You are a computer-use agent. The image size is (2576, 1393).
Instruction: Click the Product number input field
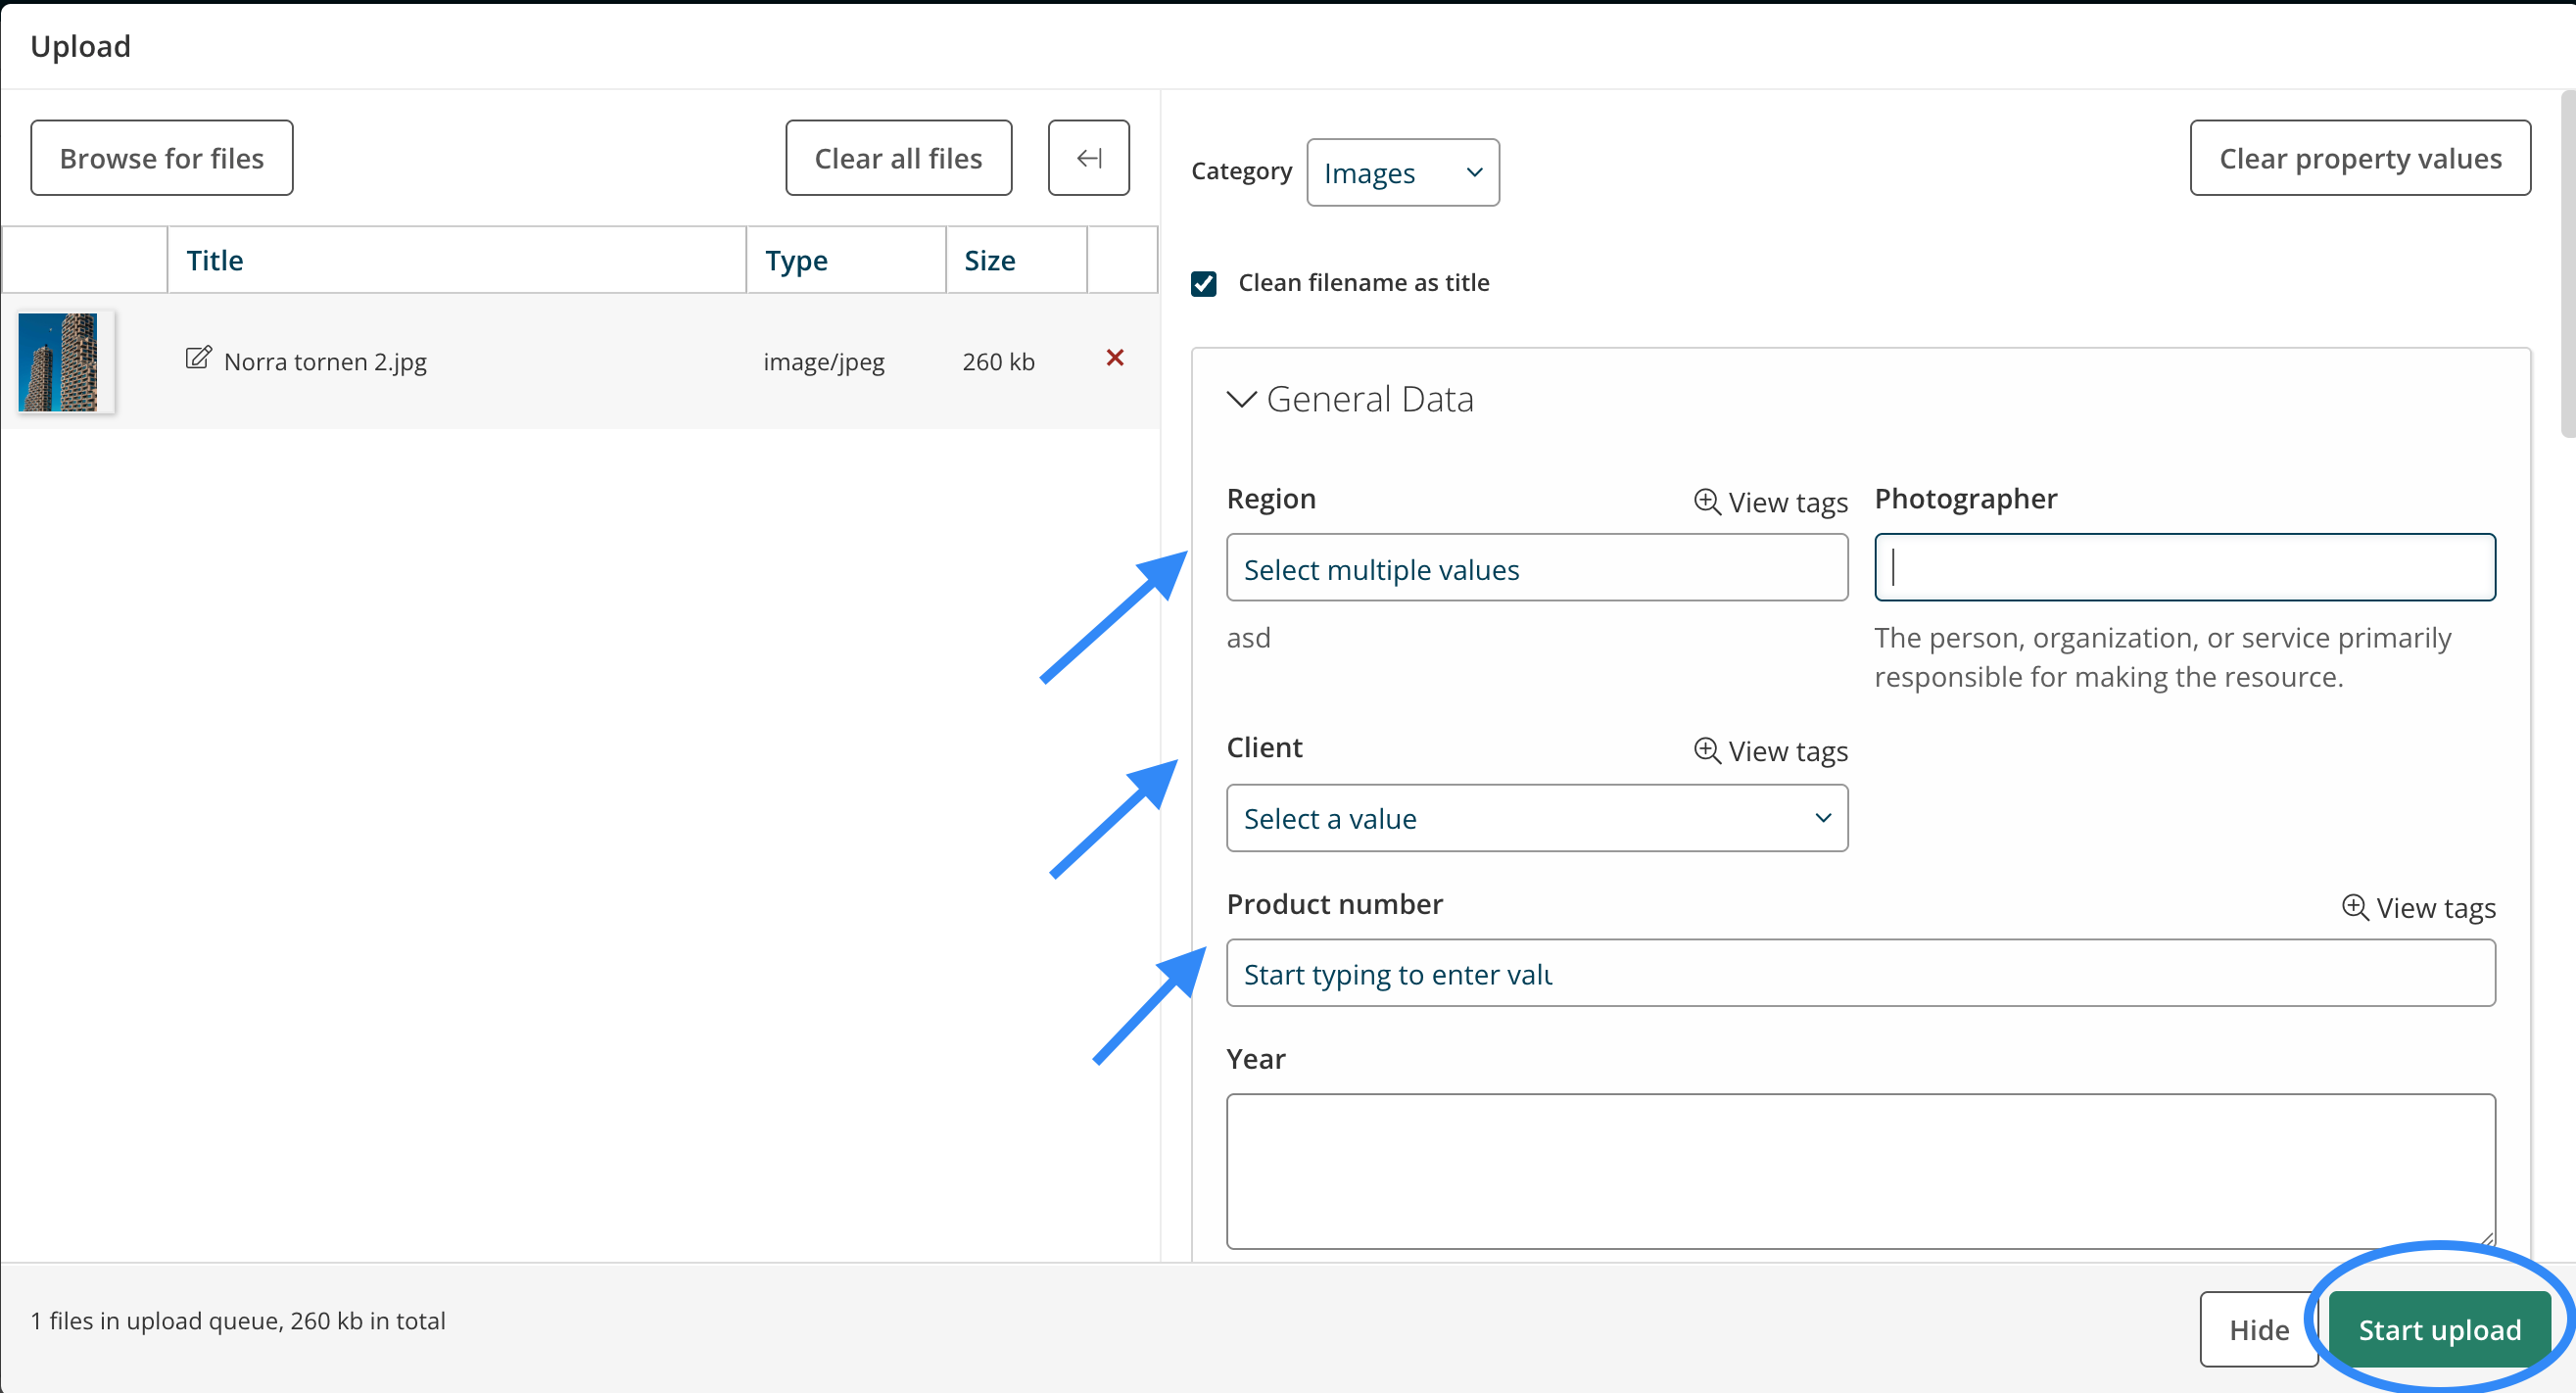click(1860, 973)
